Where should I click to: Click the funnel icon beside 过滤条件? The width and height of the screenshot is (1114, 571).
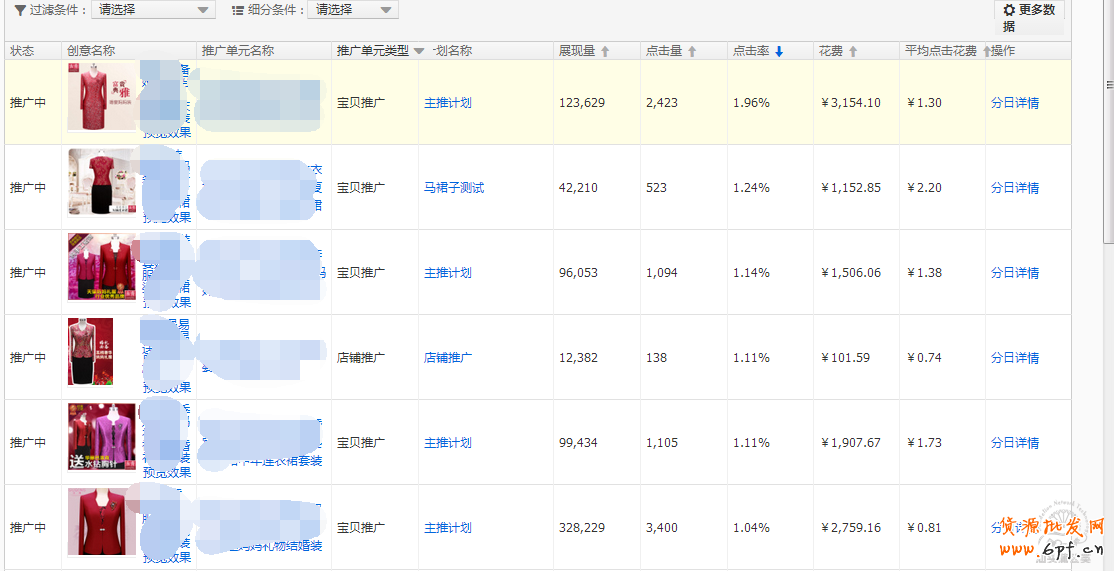point(20,10)
